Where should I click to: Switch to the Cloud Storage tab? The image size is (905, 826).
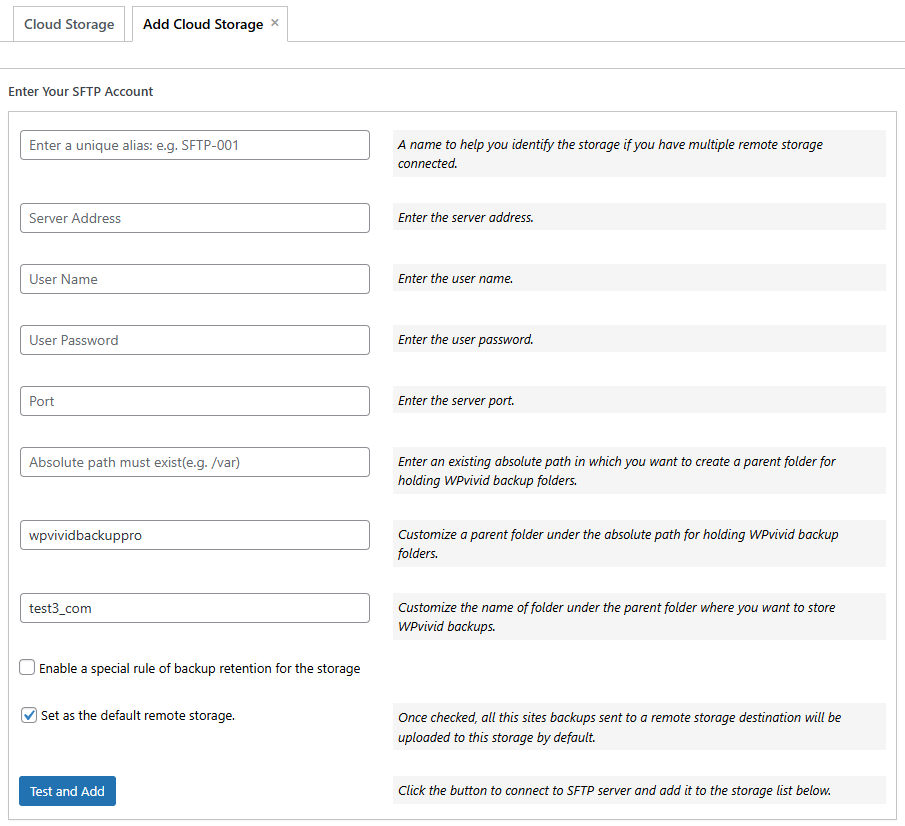point(68,23)
